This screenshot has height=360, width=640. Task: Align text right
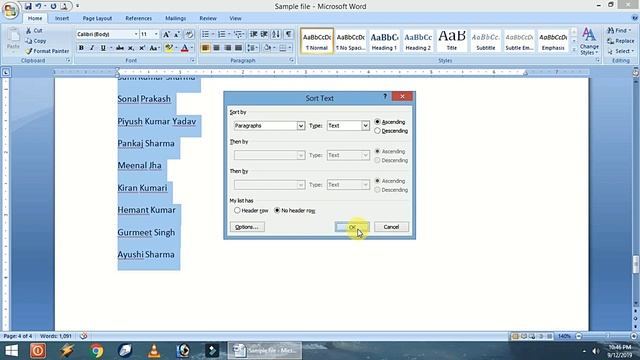point(227,48)
